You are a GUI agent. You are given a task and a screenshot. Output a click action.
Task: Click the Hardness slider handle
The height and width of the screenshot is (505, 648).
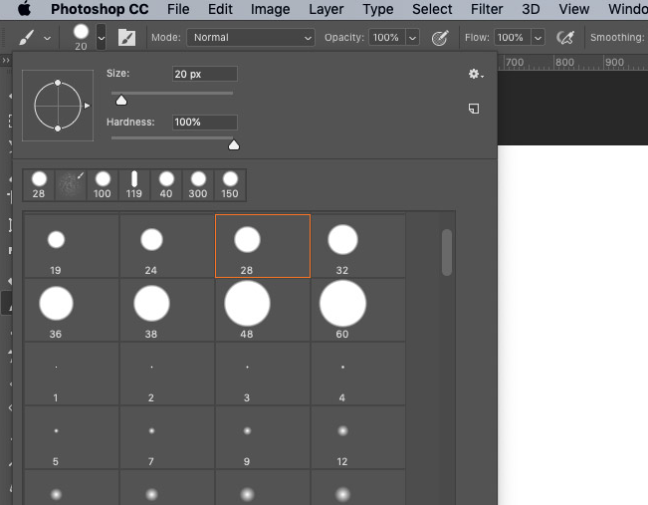(234, 145)
